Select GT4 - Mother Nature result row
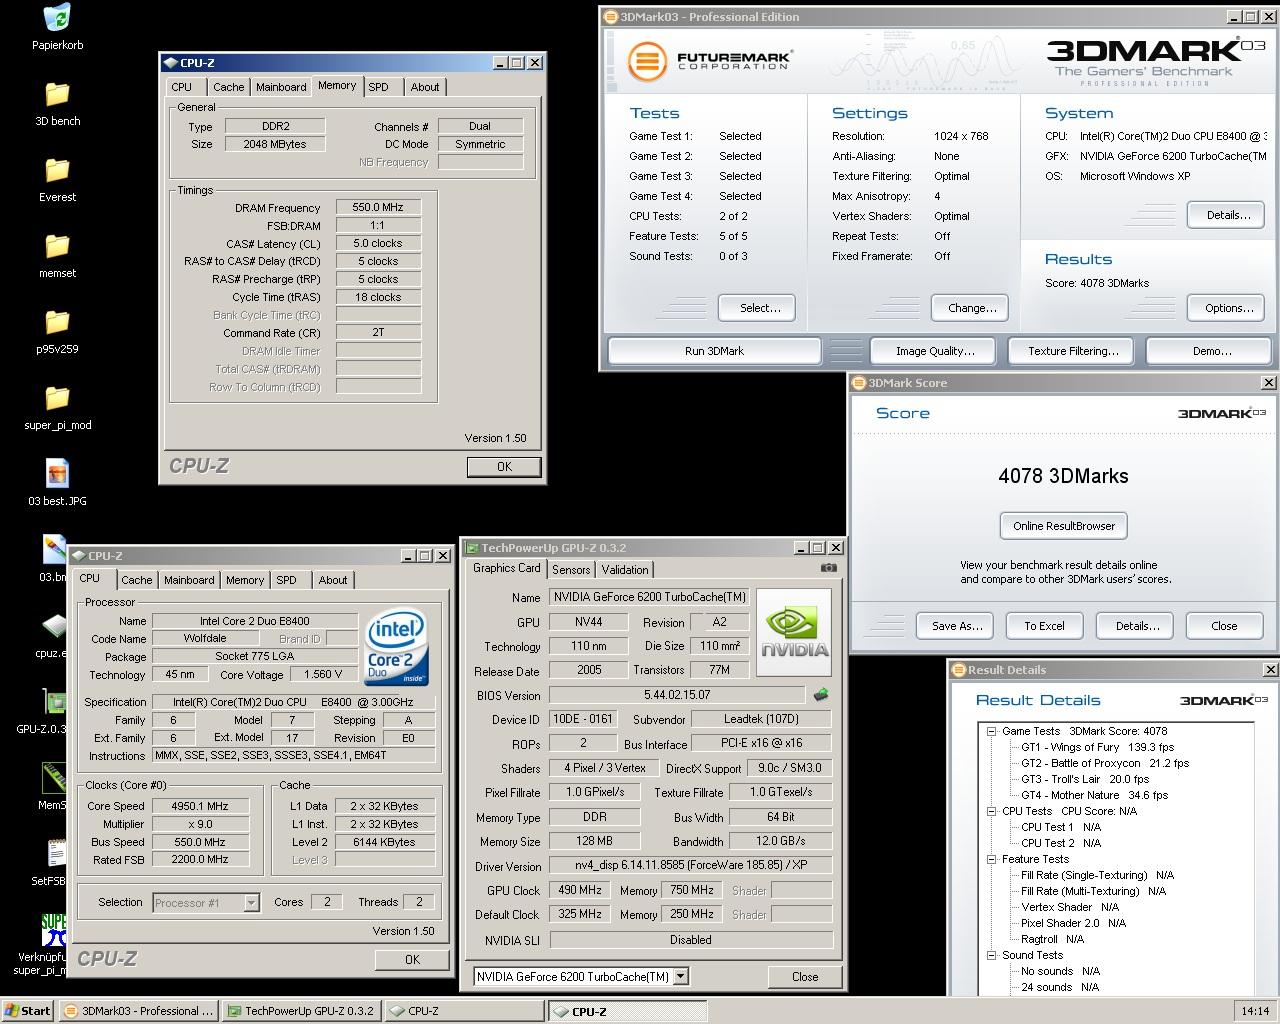 point(1094,795)
